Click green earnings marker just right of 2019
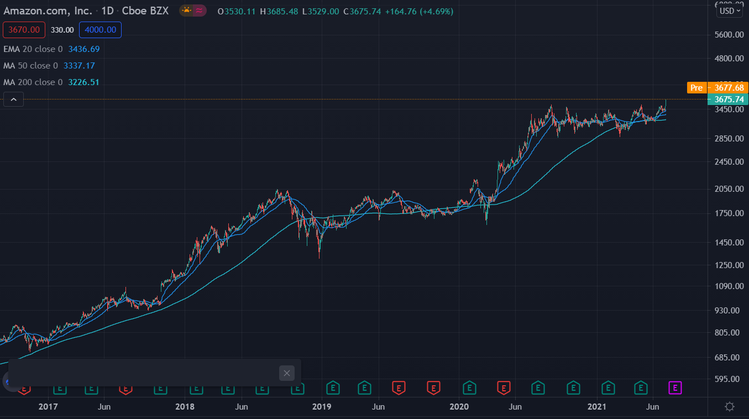The width and height of the screenshot is (749, 419). coord(333,387)
